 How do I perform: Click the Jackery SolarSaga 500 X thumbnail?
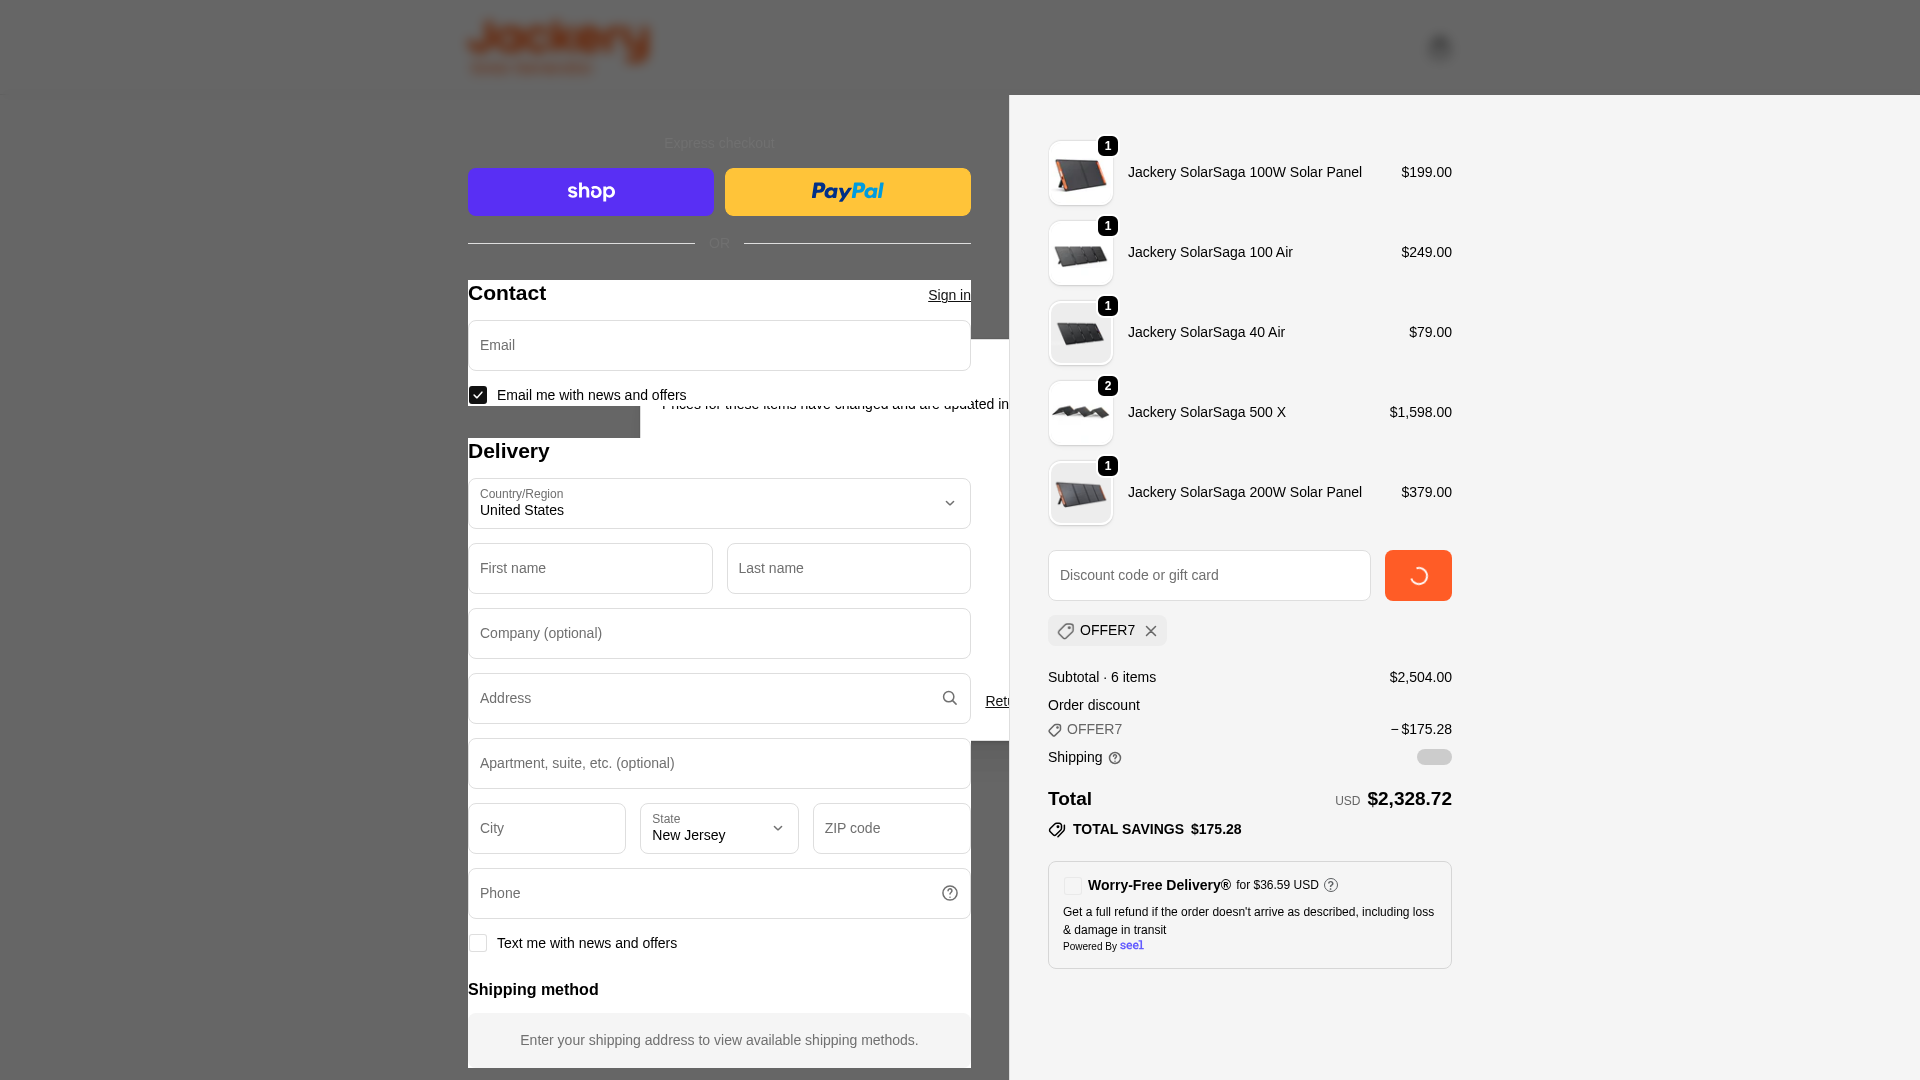[x=1080, y=413]
